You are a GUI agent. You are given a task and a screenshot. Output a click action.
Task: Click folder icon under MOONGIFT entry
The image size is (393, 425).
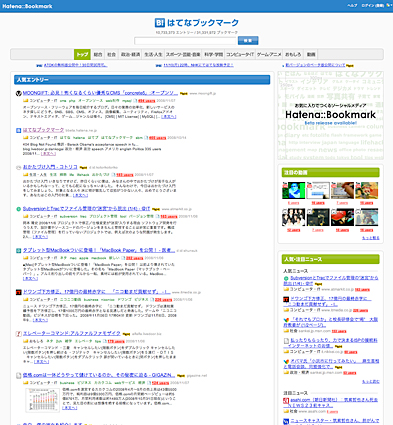pyautogui.click(x=25, y=101)
